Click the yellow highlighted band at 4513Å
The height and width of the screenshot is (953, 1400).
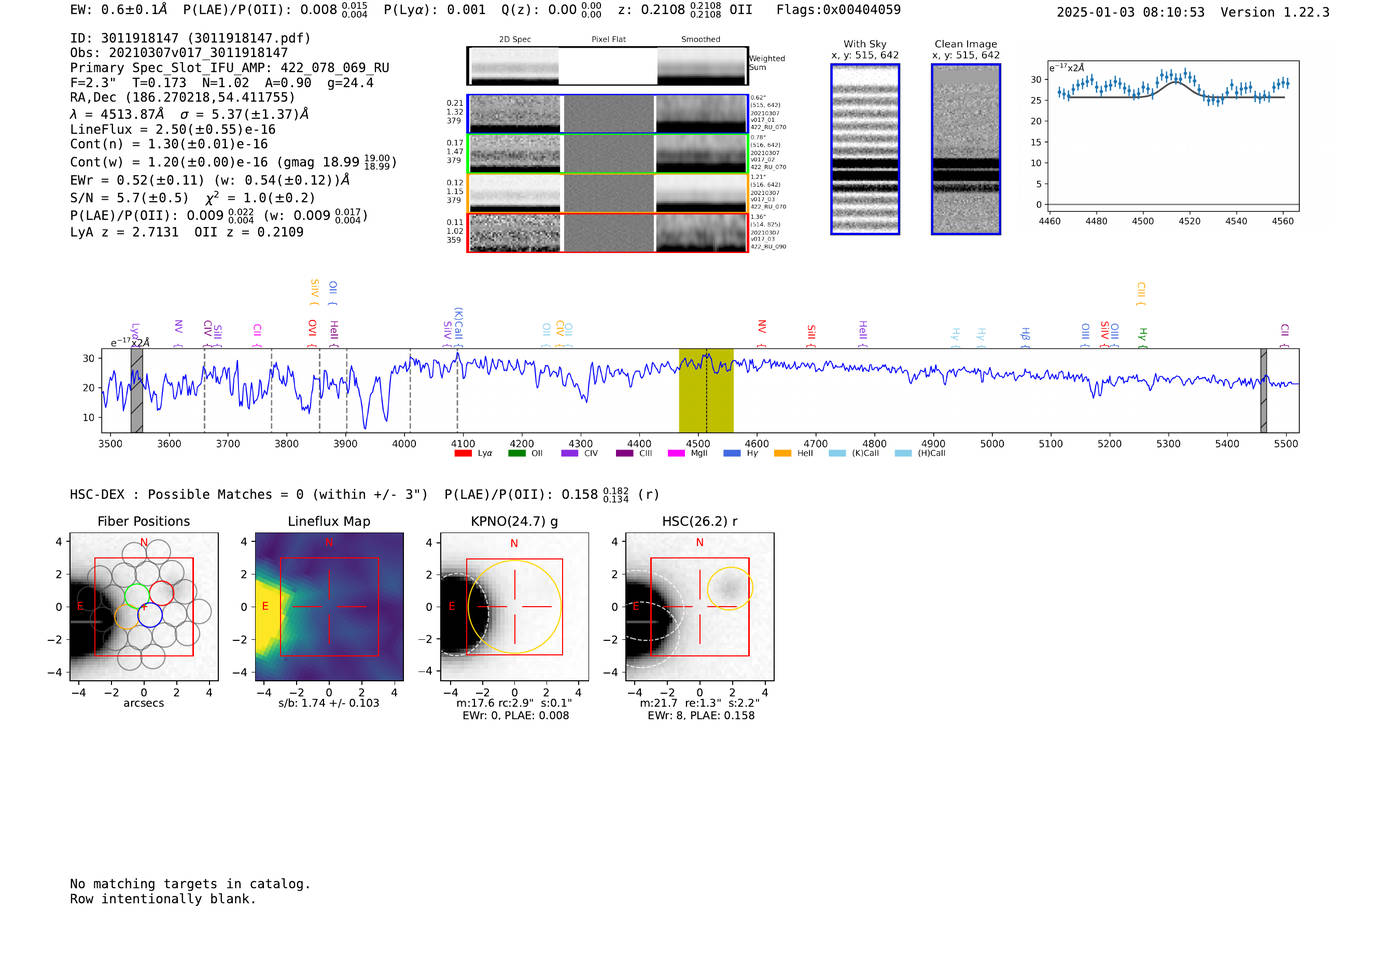pyautogui.click(x=706, y=391)
